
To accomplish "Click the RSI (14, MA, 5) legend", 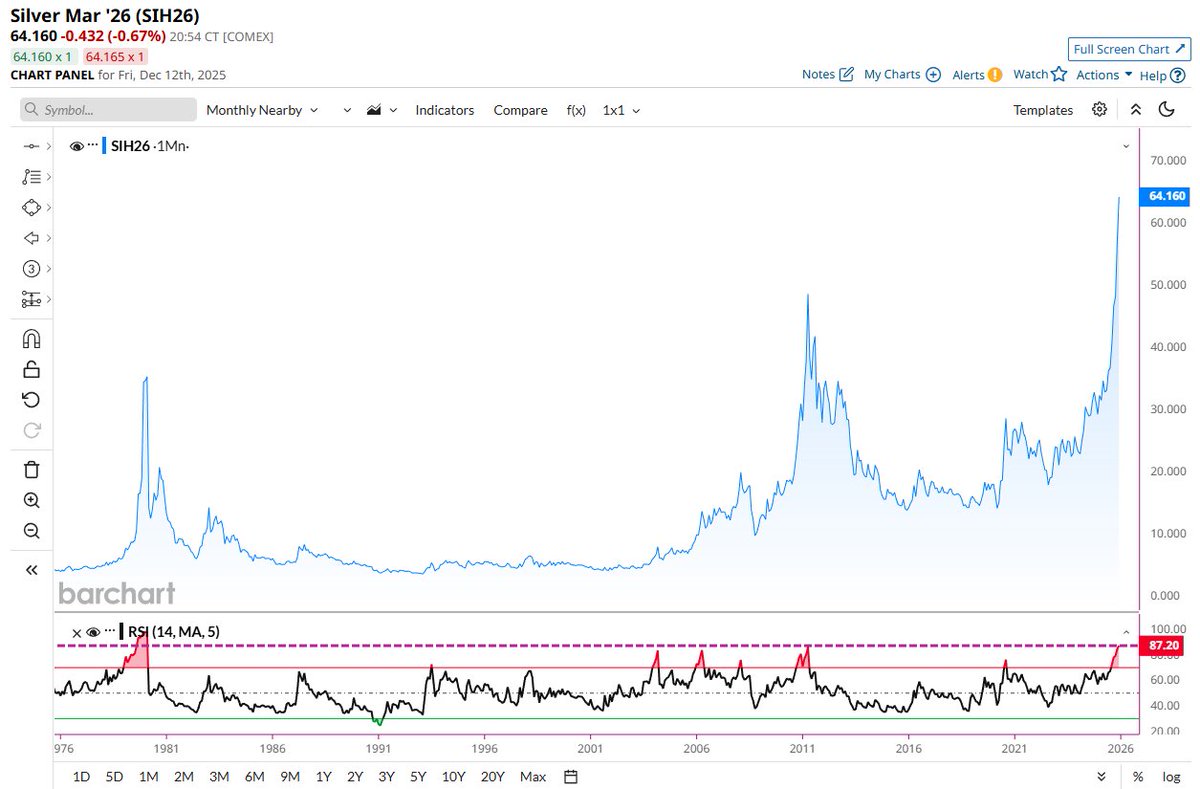I will coord(173,632).
